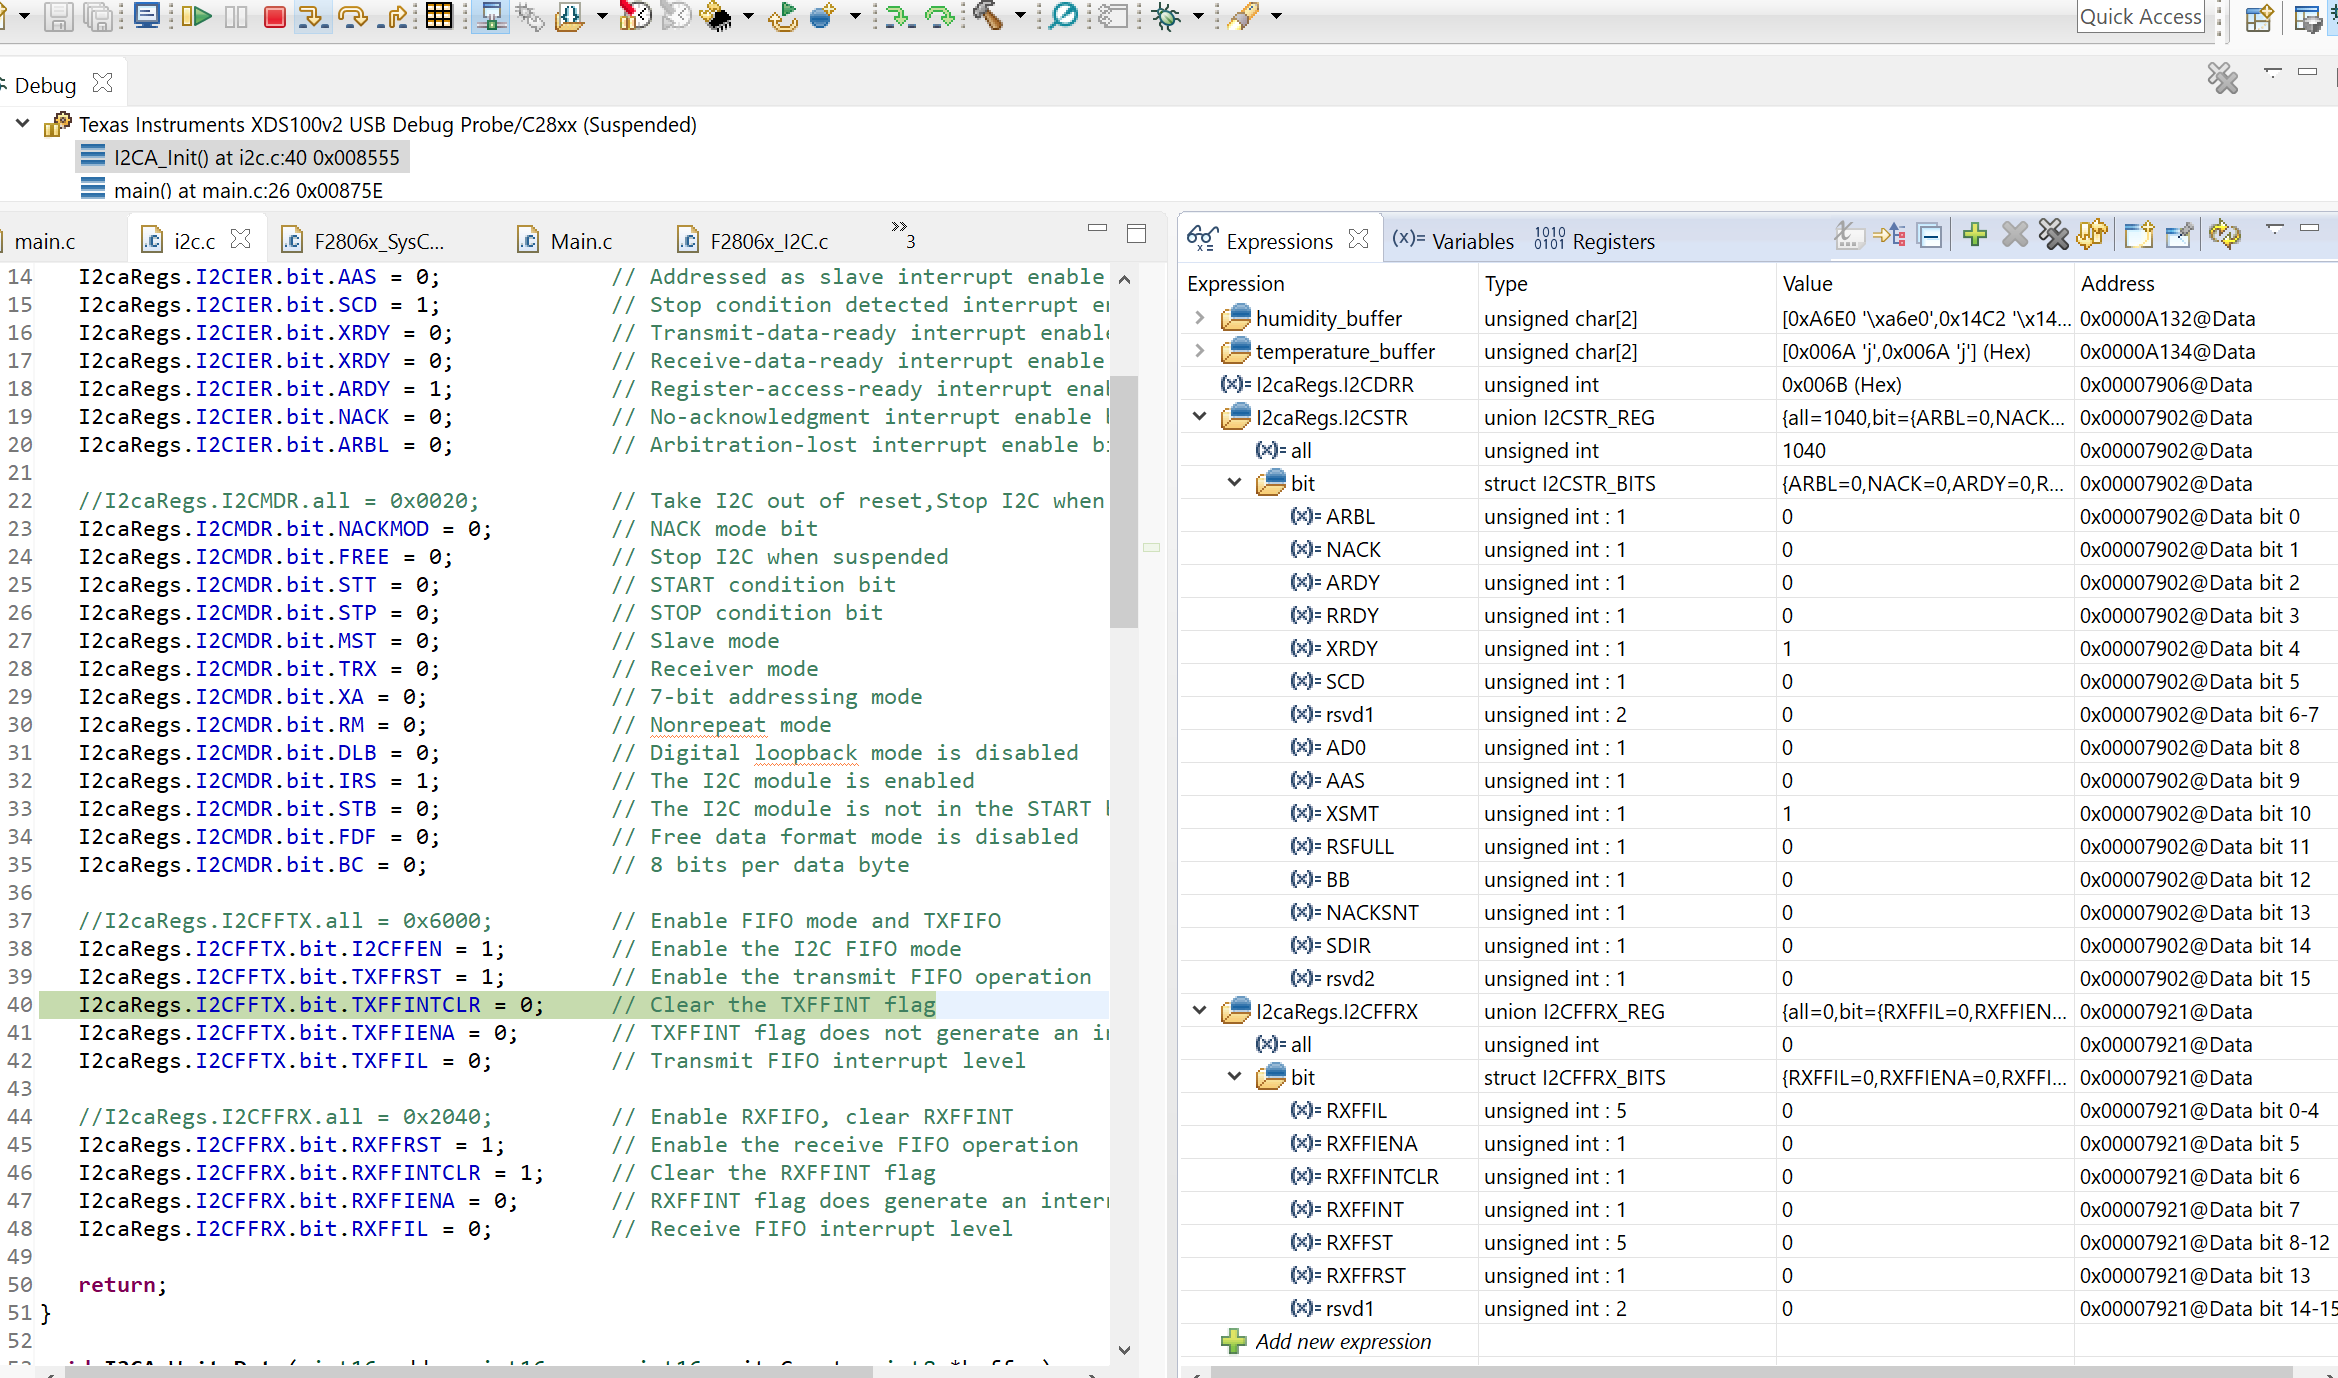Click the Quick Access search field

pyautogui.click(x=2140, y=17)
